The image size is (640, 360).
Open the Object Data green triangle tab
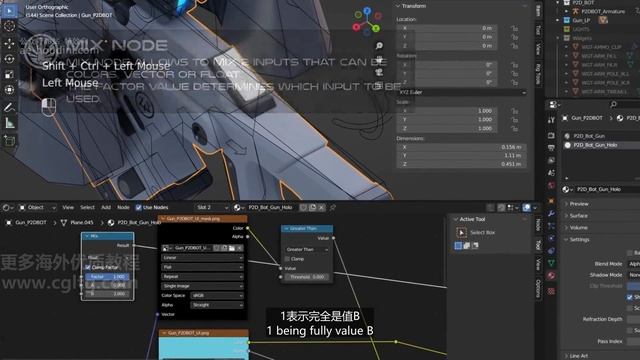(551, 263)
